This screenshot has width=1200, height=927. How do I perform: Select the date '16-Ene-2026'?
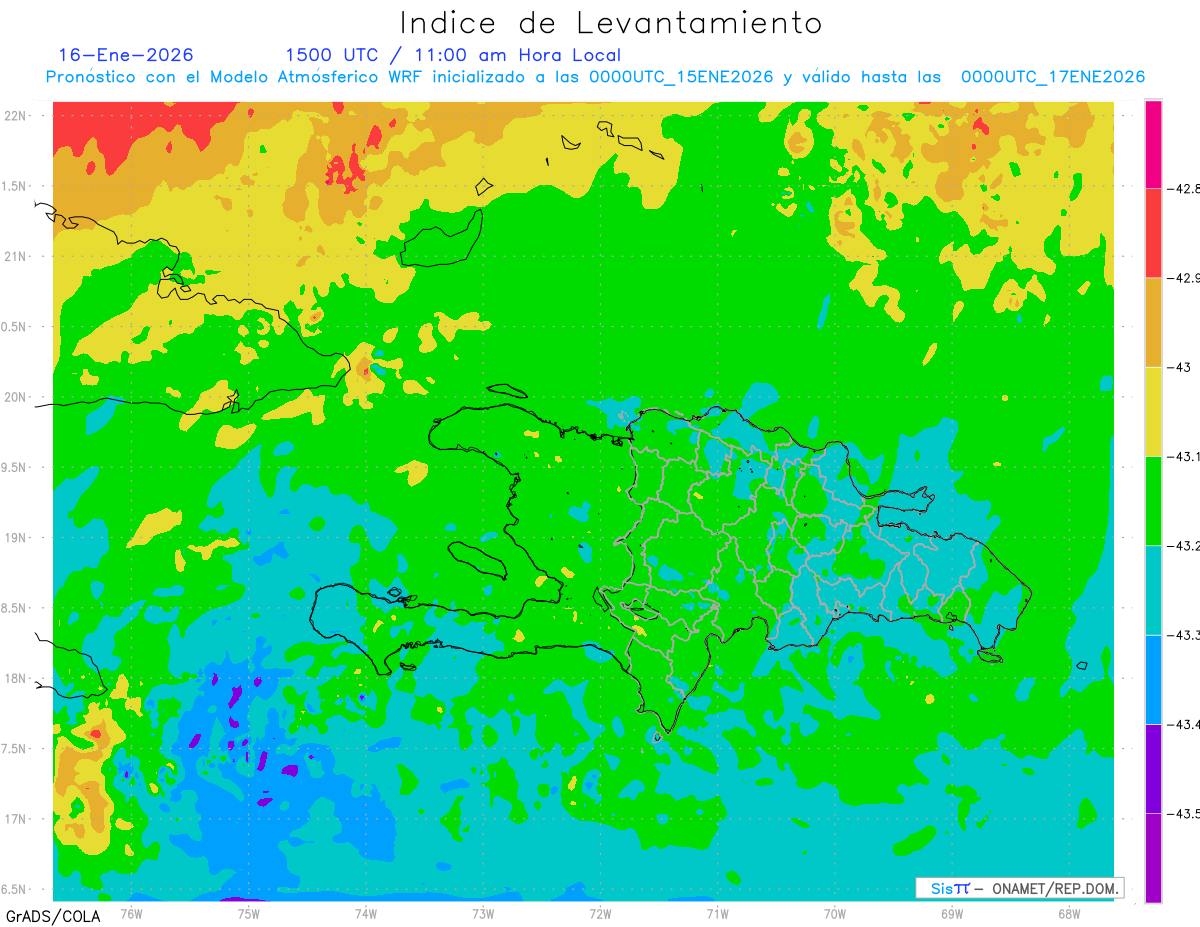pos(126,55)
